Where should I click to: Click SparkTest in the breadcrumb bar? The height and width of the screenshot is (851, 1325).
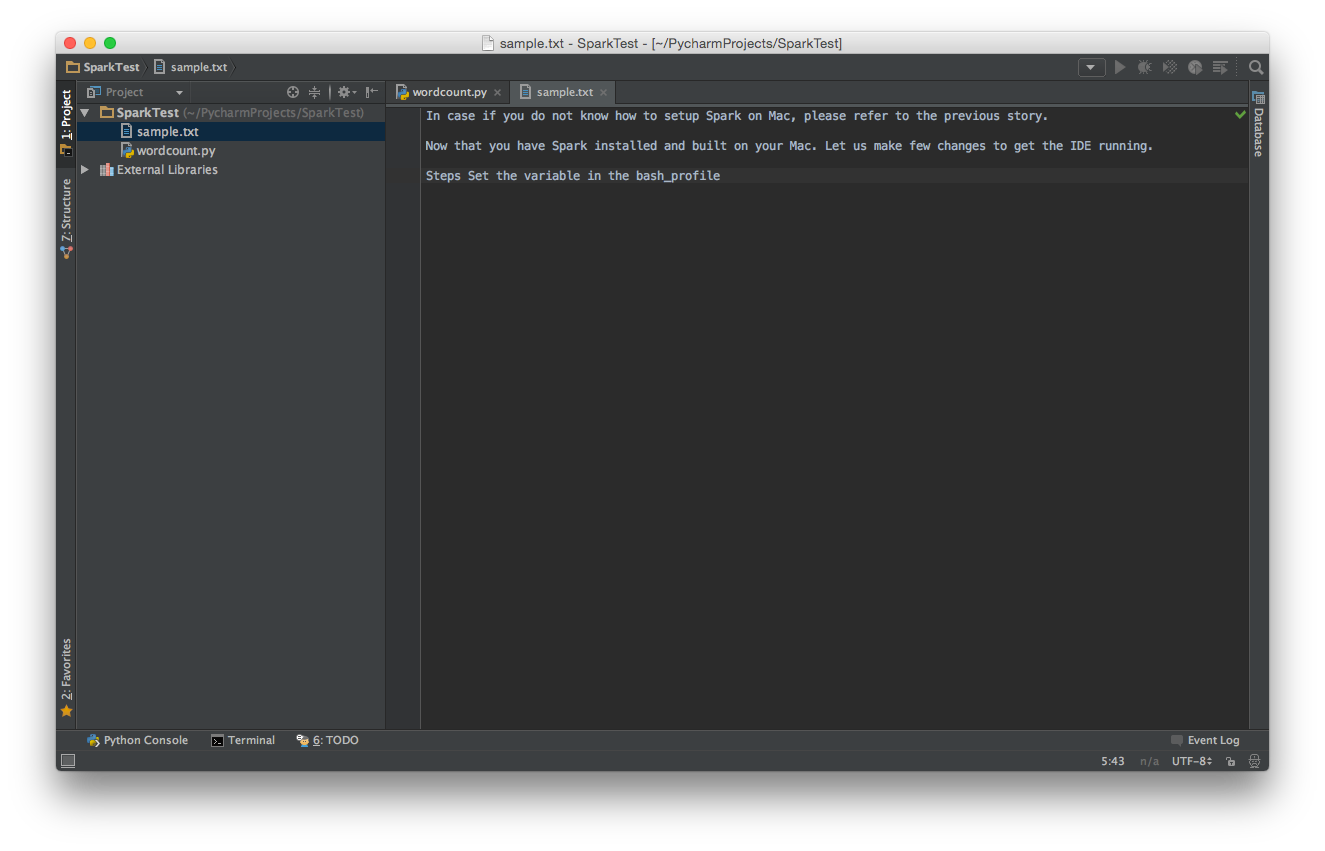pyautogui.click(x=103, y=67)
